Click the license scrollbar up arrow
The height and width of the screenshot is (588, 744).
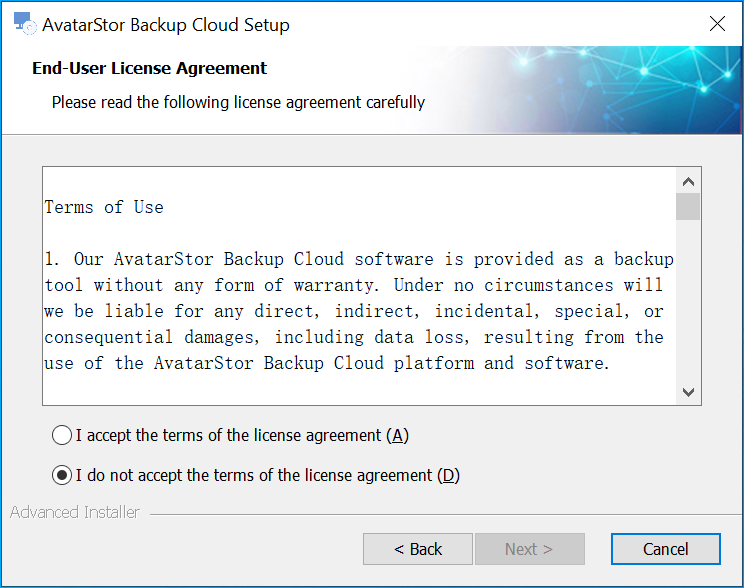point(688,181)
